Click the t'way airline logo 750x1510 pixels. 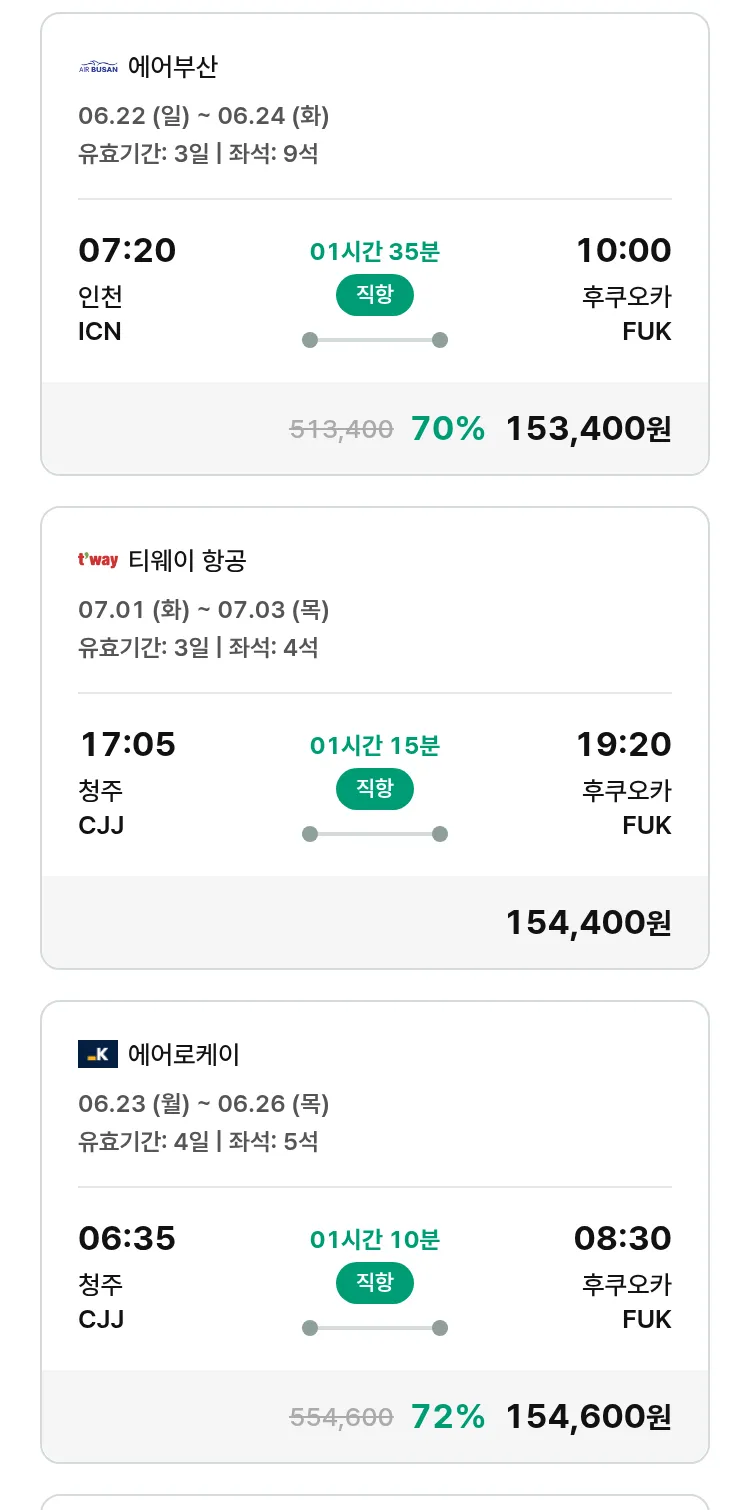click(x=98, y=560)
